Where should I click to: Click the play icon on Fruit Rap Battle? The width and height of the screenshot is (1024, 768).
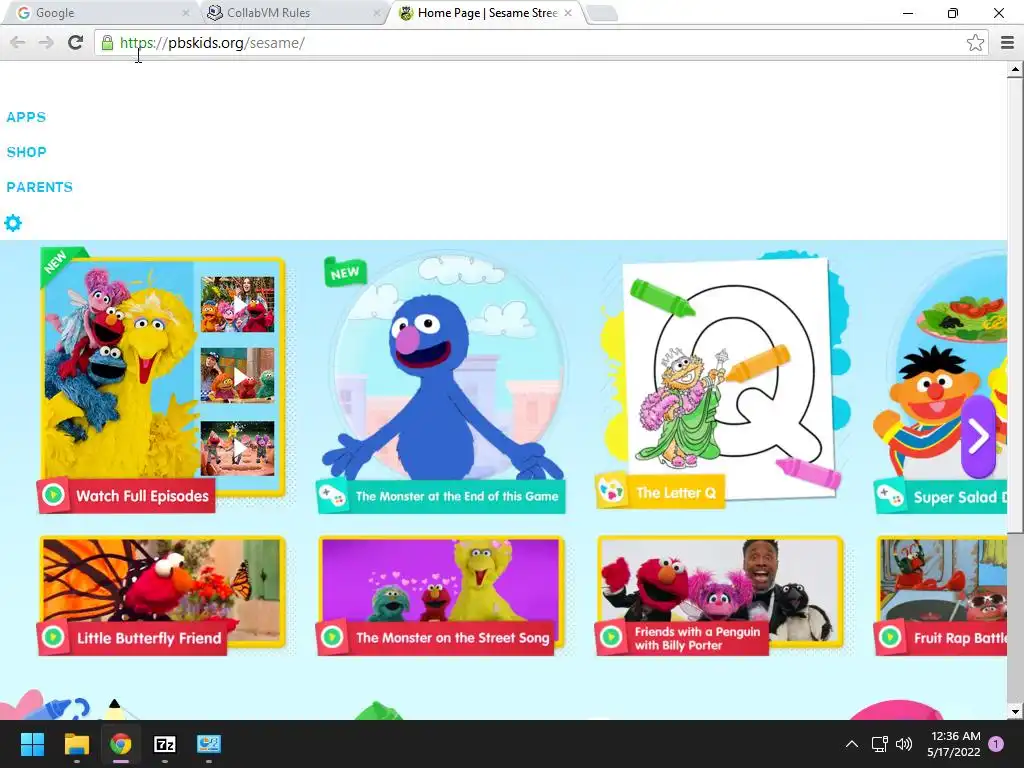[890, 637]
